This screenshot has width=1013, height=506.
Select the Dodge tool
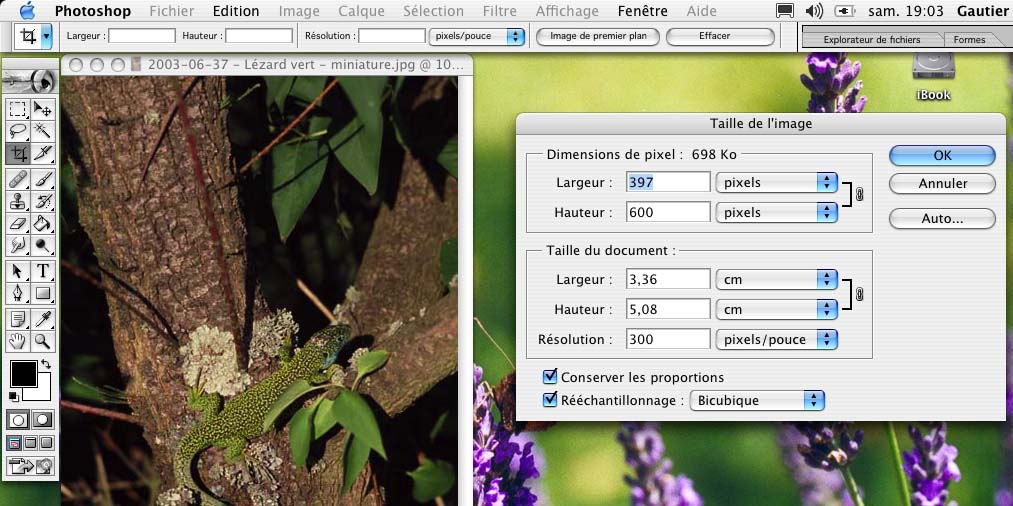click(43, 245)
